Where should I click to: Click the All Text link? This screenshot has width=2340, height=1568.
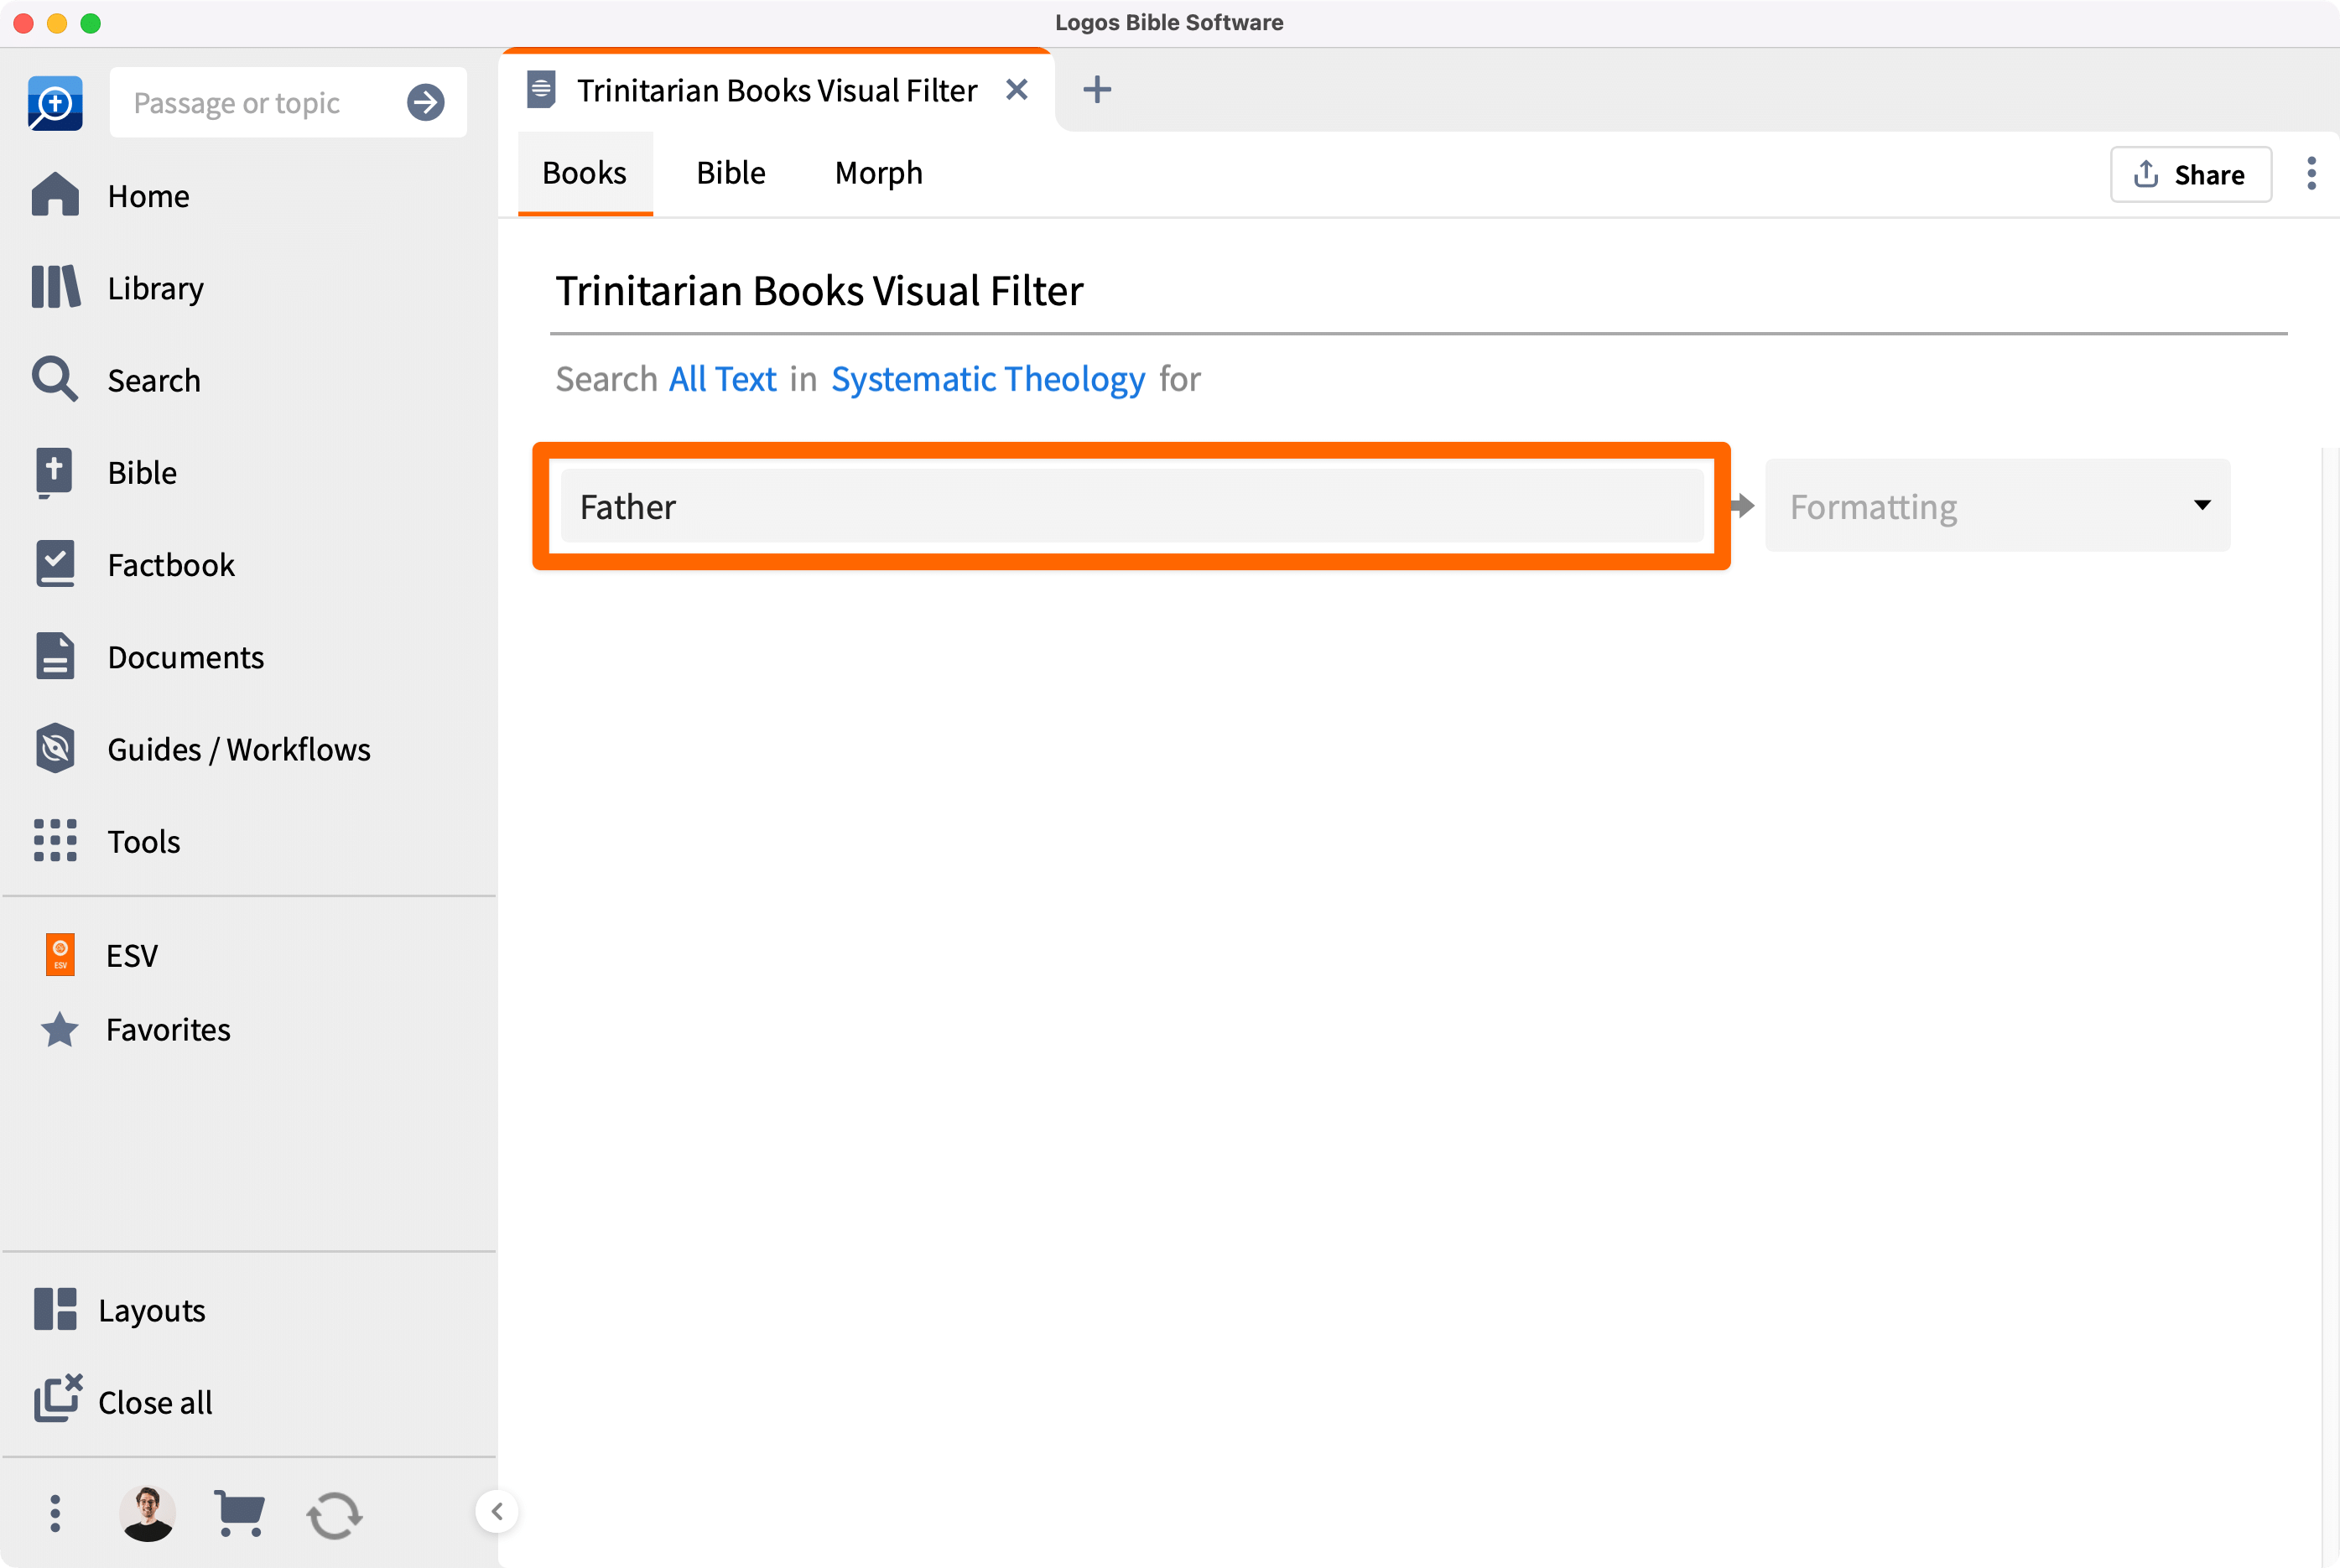(x=722, y=379)
